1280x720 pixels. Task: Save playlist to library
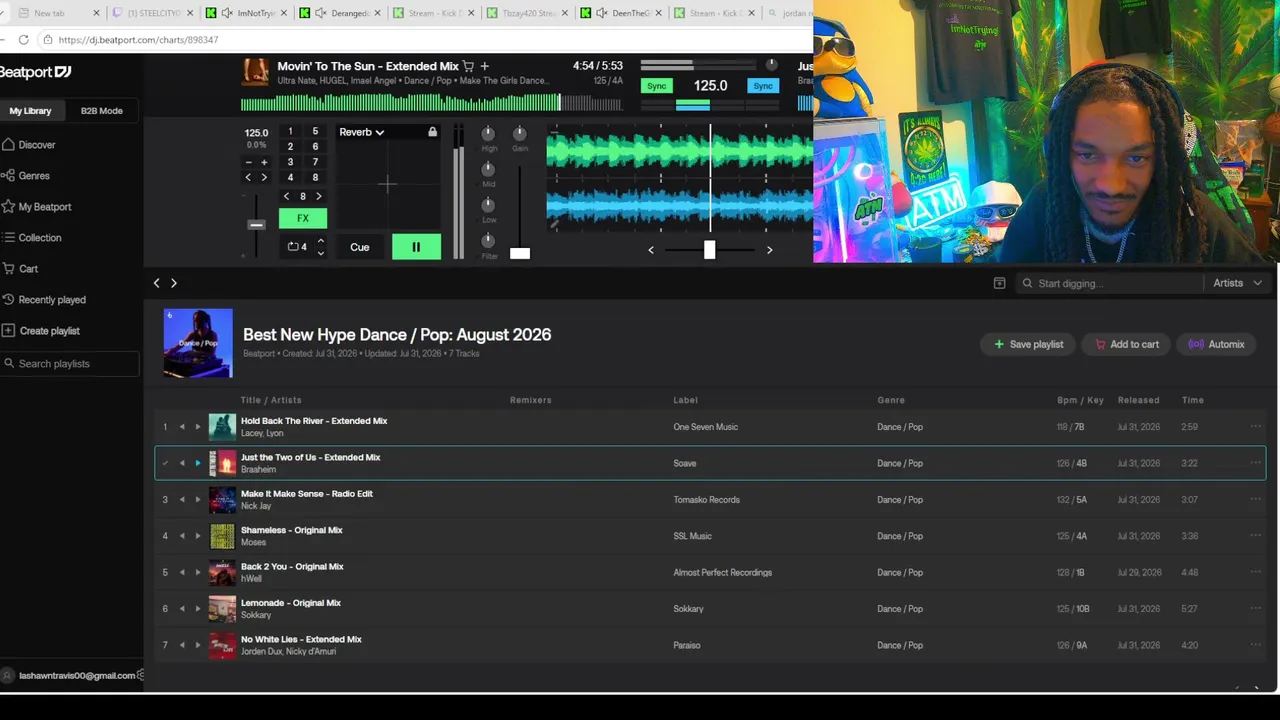click(1029, 344)
